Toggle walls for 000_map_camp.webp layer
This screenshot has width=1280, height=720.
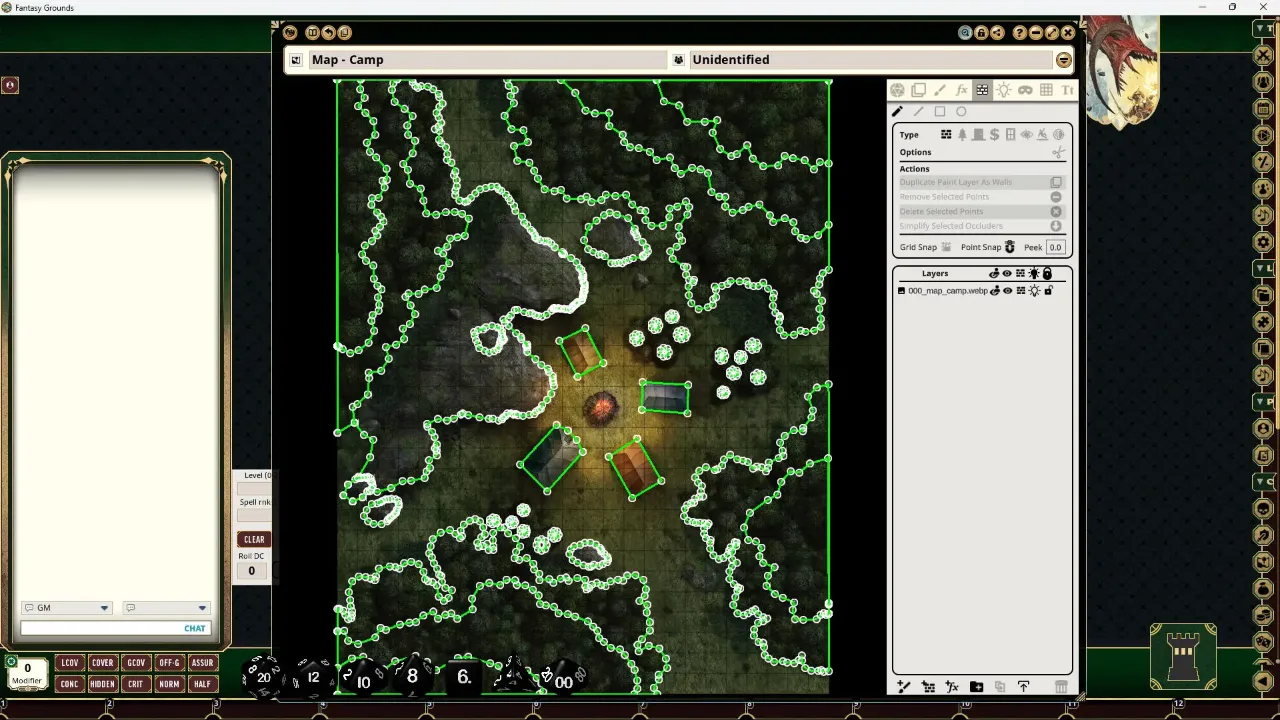(1020, 291)
